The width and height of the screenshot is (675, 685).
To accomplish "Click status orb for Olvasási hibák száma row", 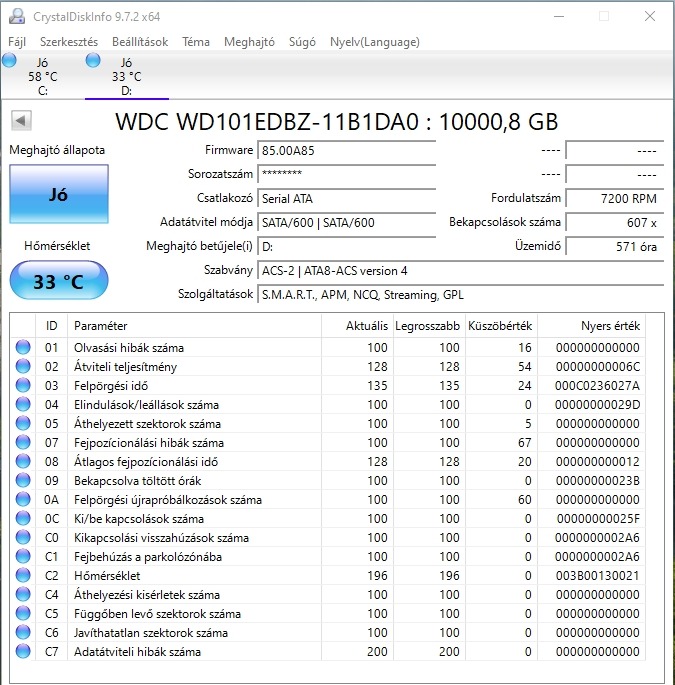I will click(x=23, y=347).
